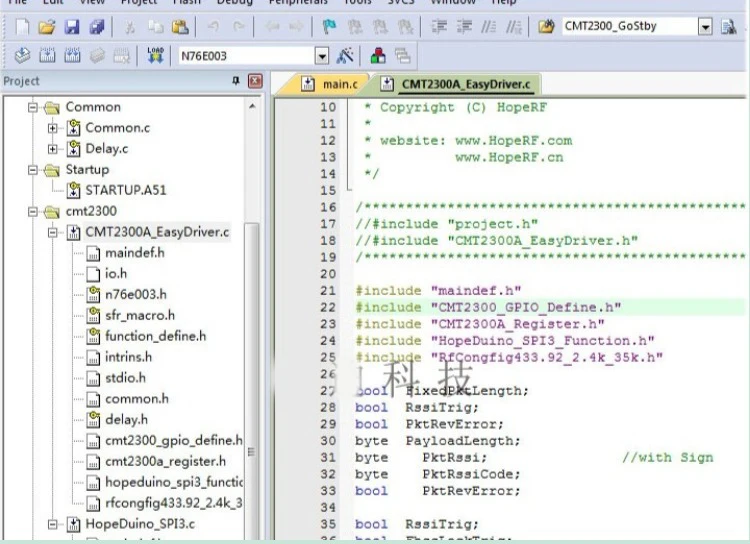750x544 pixels.
Task: Click the Open file folder icon
Action: (x=47, y=27)
